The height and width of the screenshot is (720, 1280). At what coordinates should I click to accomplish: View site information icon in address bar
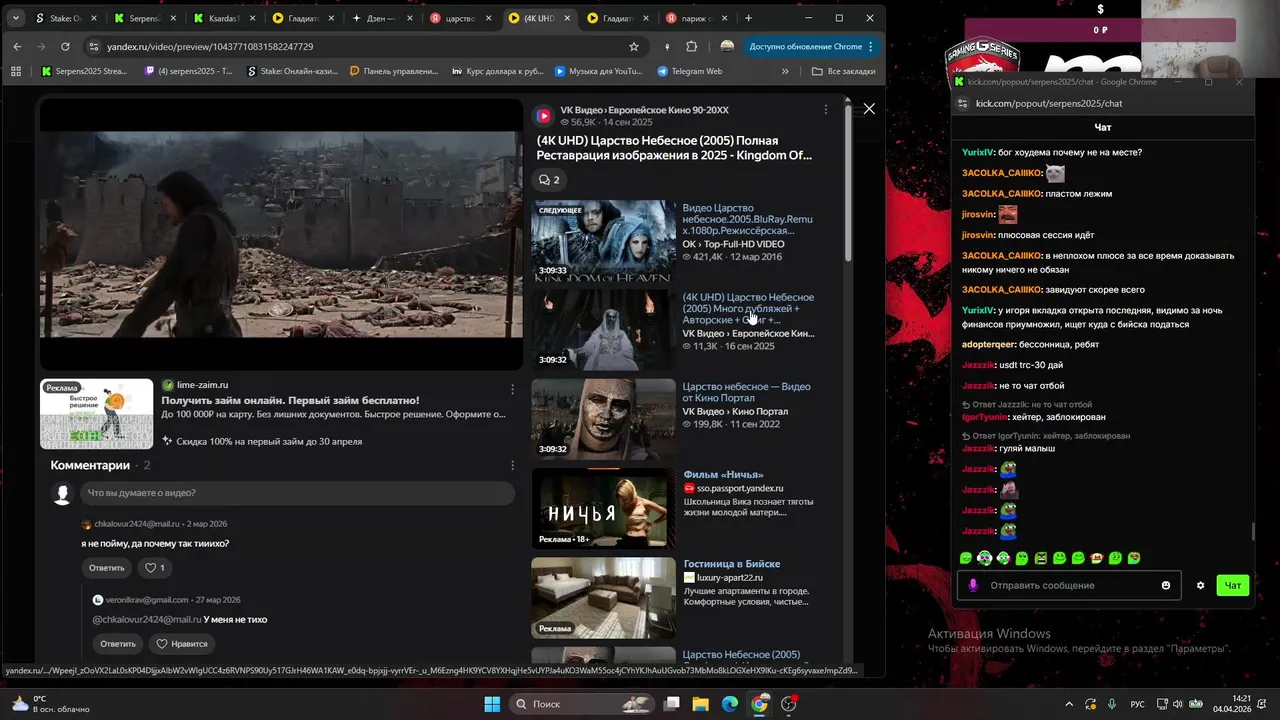coord(94,47)
